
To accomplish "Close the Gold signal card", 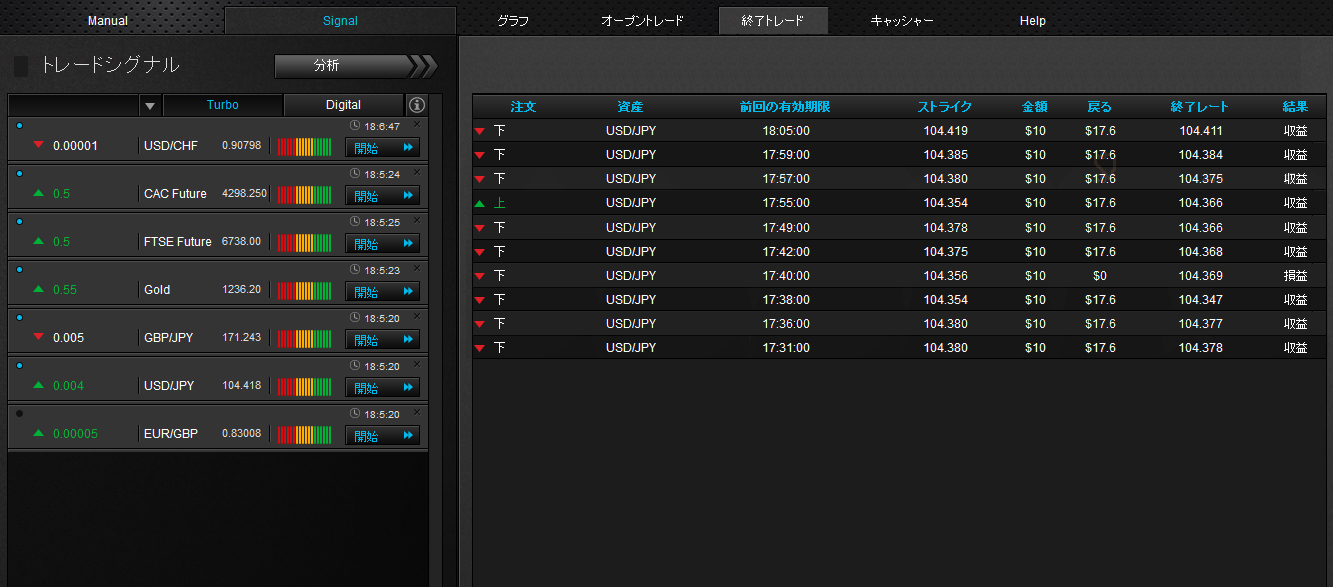I will point(417,269).
